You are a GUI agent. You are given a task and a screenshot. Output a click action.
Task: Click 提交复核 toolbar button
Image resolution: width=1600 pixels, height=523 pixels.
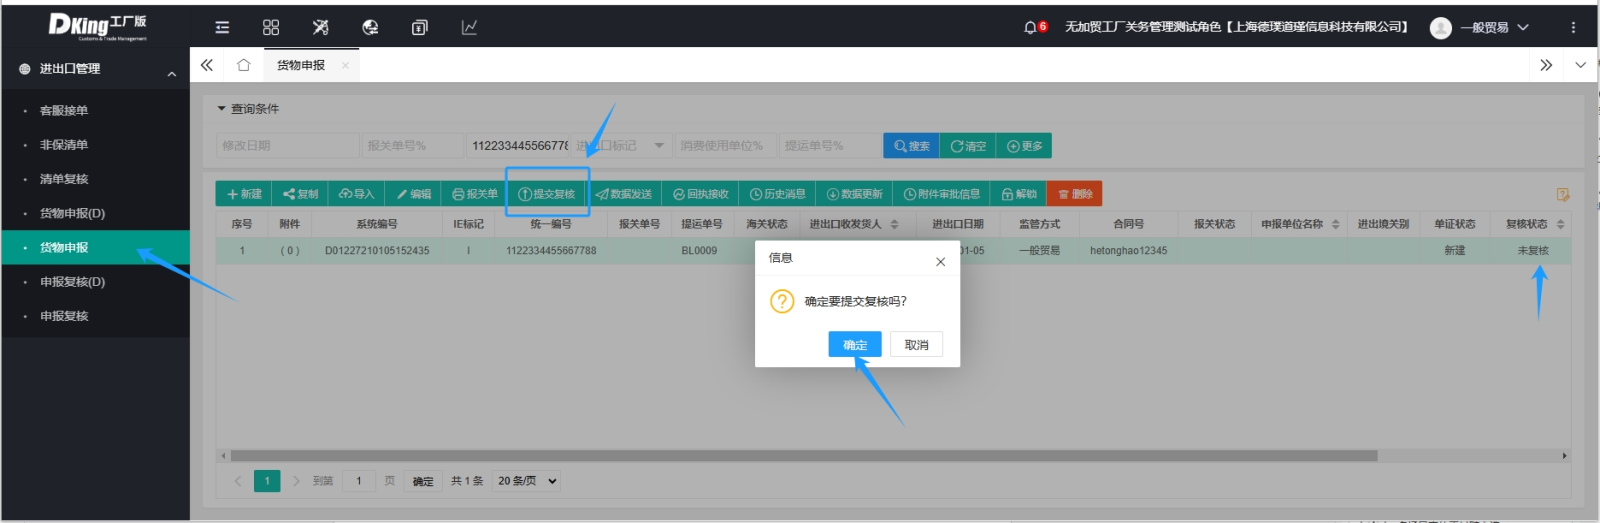tap(547, 194)
